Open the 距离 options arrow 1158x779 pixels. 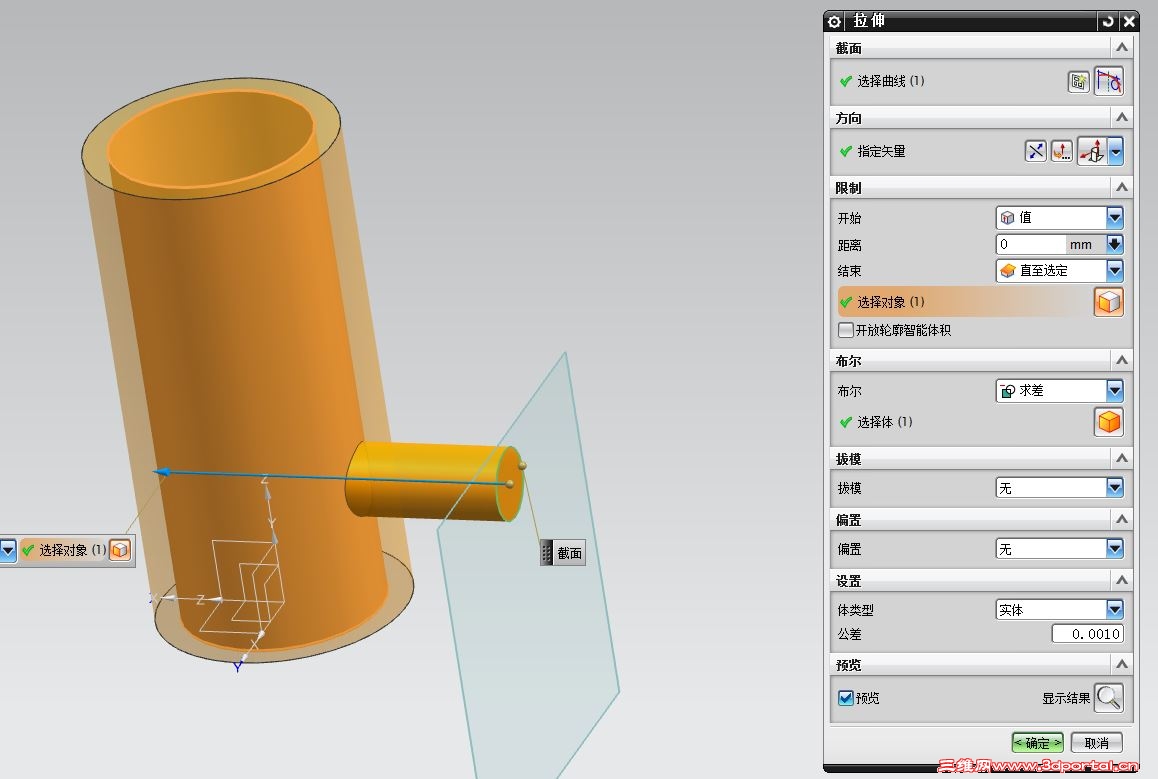coord(1114,244)
